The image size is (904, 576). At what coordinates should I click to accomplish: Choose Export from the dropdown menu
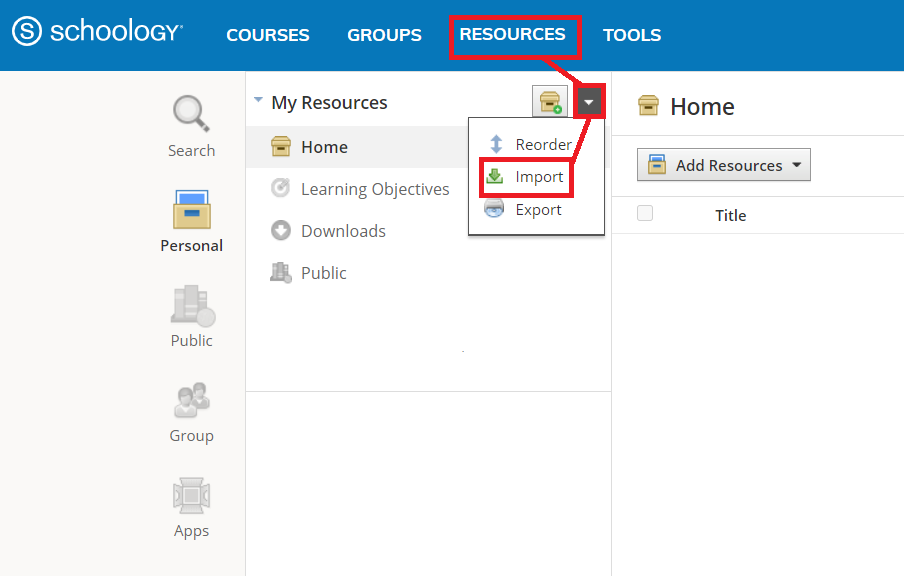pos(538,209)
